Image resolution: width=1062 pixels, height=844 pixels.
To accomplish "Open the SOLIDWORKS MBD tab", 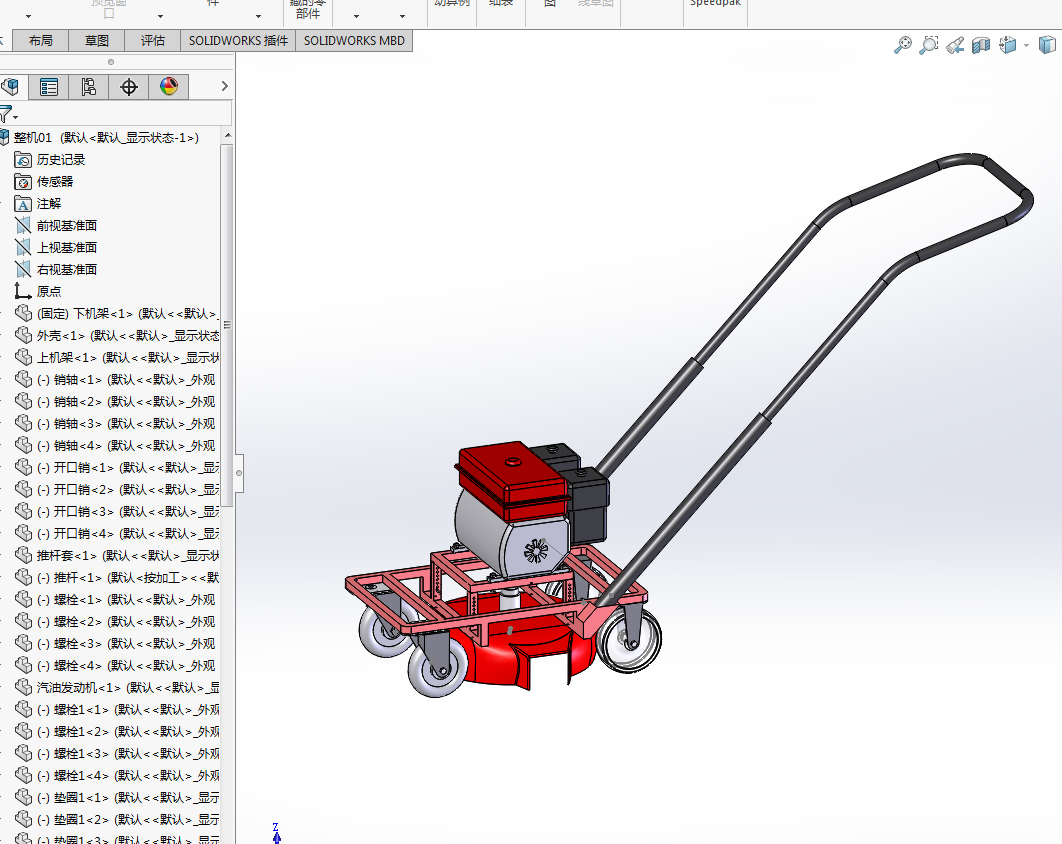I will coord(354,41).
